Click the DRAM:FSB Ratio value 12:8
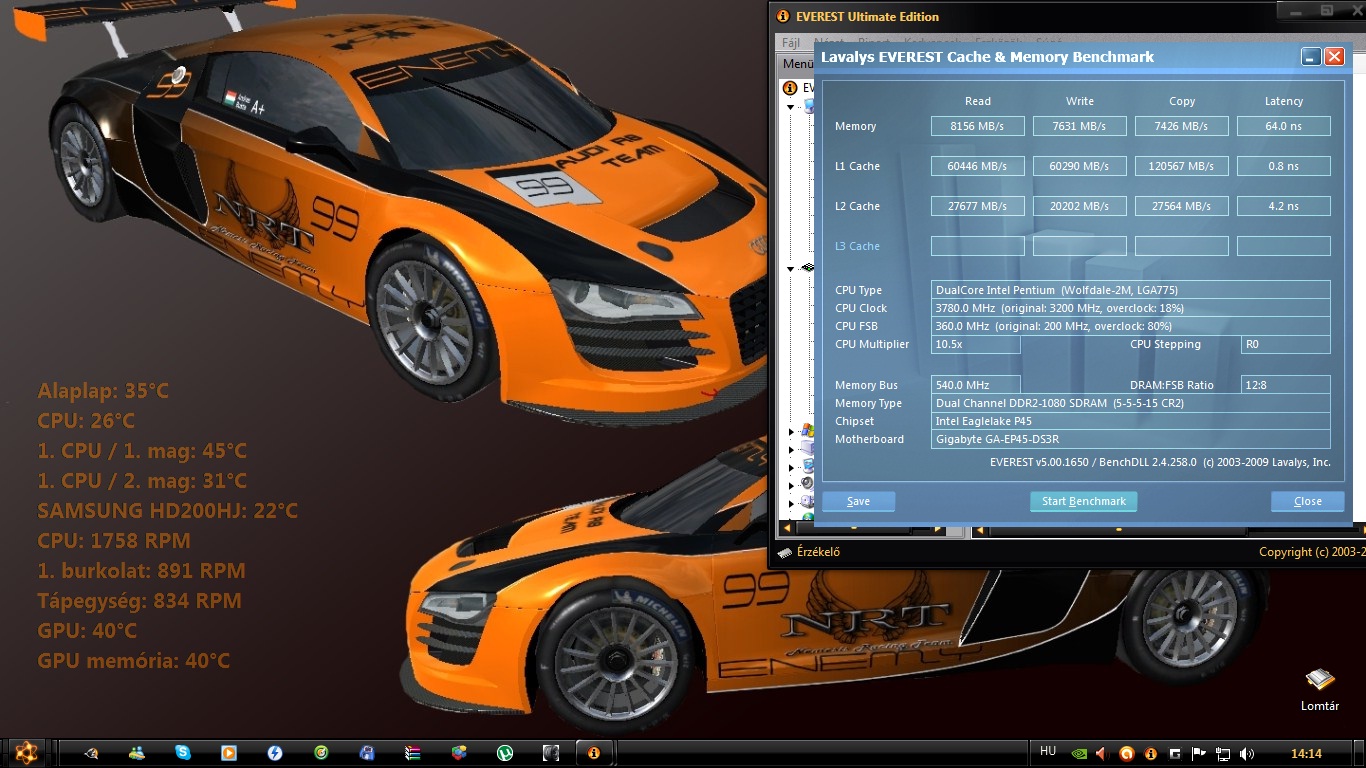This screenshot has height=768, width=1366. [x=1286, y=385]
